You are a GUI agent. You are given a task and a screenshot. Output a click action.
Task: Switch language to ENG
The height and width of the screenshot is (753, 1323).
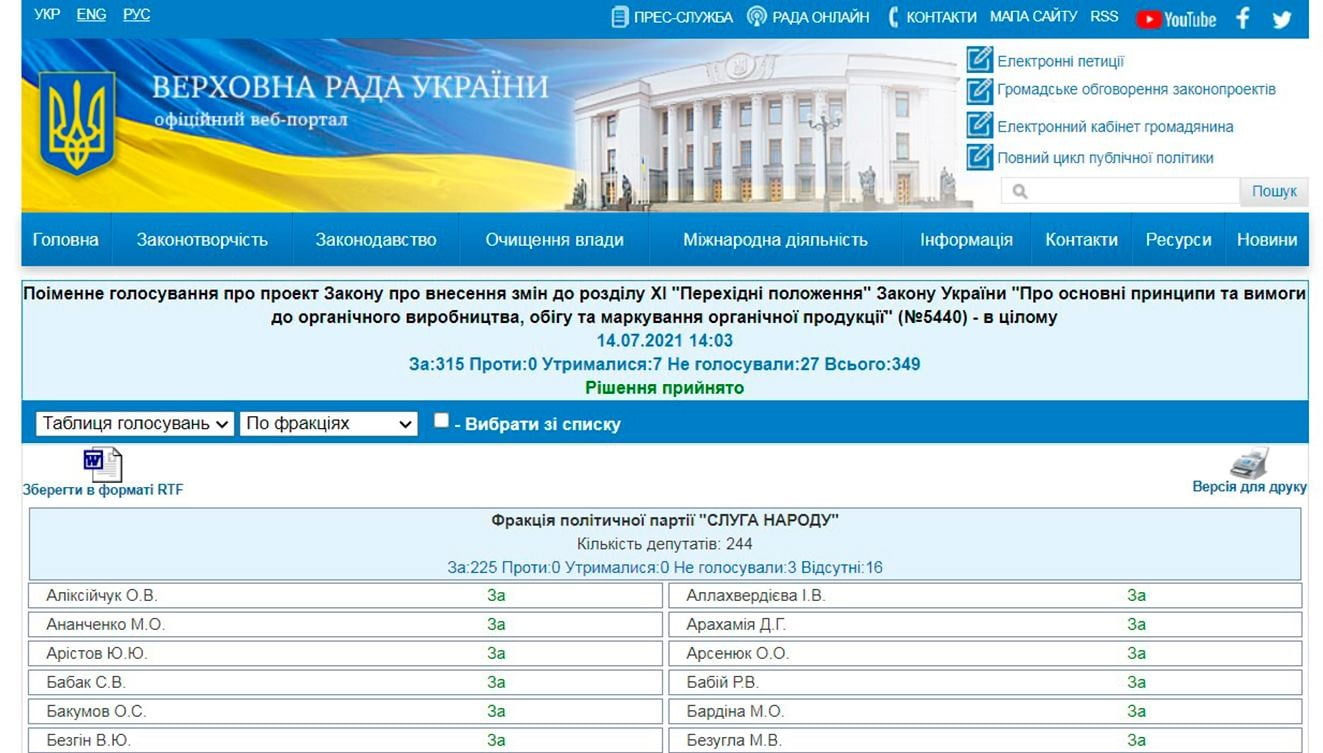pyautogui.click(x=91, y=15)
